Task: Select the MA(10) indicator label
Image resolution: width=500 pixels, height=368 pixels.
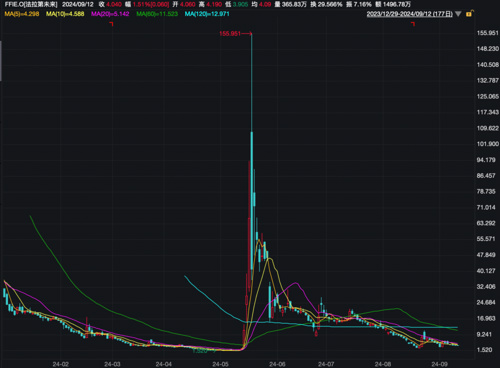Action: point(65,14)
